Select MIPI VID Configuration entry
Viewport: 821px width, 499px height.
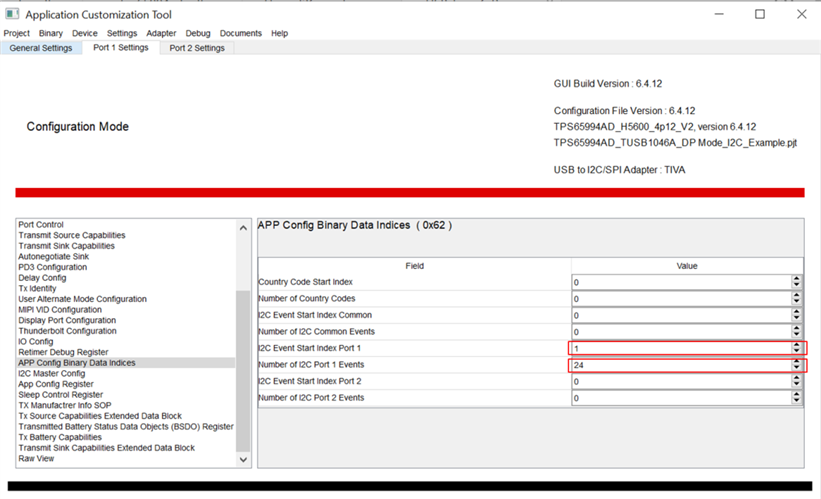(60, 309)
